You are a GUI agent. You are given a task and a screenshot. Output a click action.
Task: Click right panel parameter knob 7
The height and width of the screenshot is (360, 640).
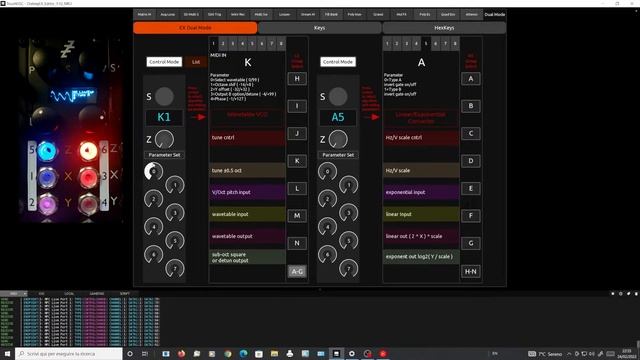[349, 269]
